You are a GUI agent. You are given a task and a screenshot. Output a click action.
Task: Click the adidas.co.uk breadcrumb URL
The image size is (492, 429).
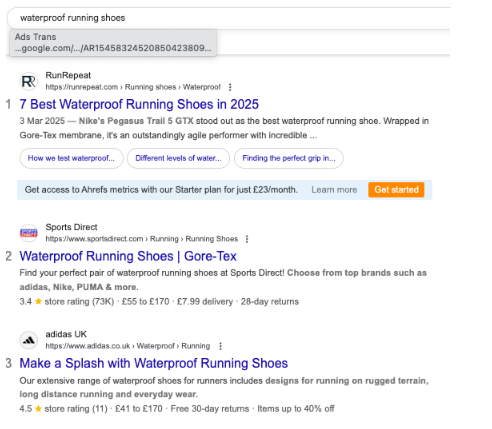[128, 346]
